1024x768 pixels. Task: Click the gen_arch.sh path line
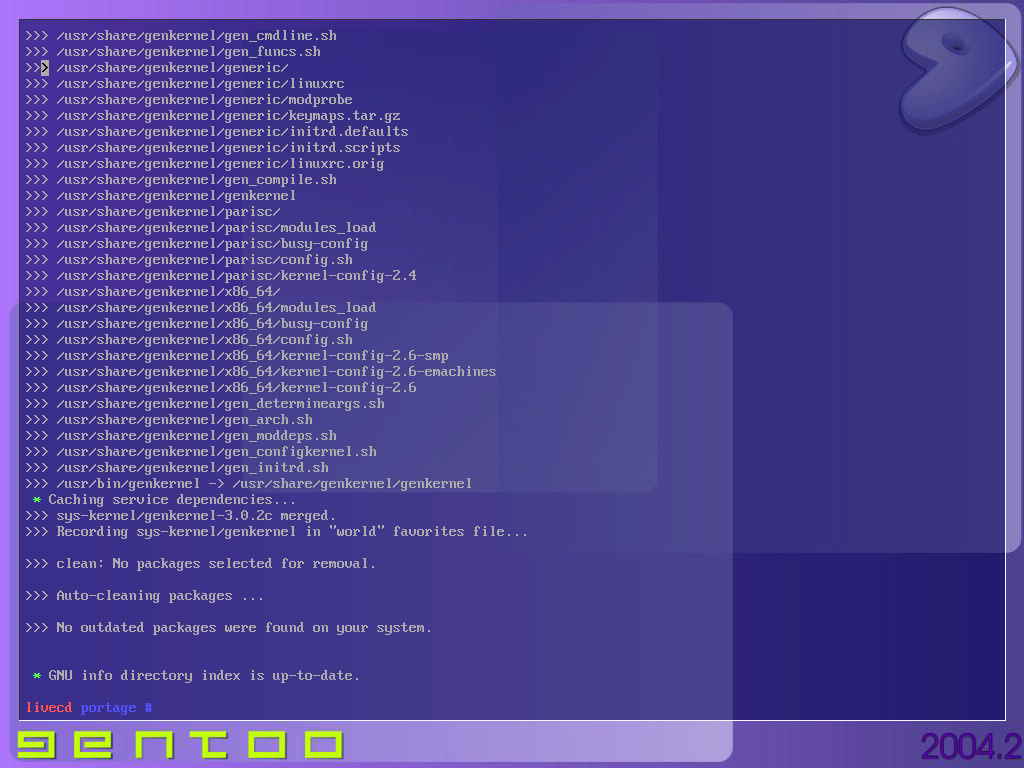[169, 419]
